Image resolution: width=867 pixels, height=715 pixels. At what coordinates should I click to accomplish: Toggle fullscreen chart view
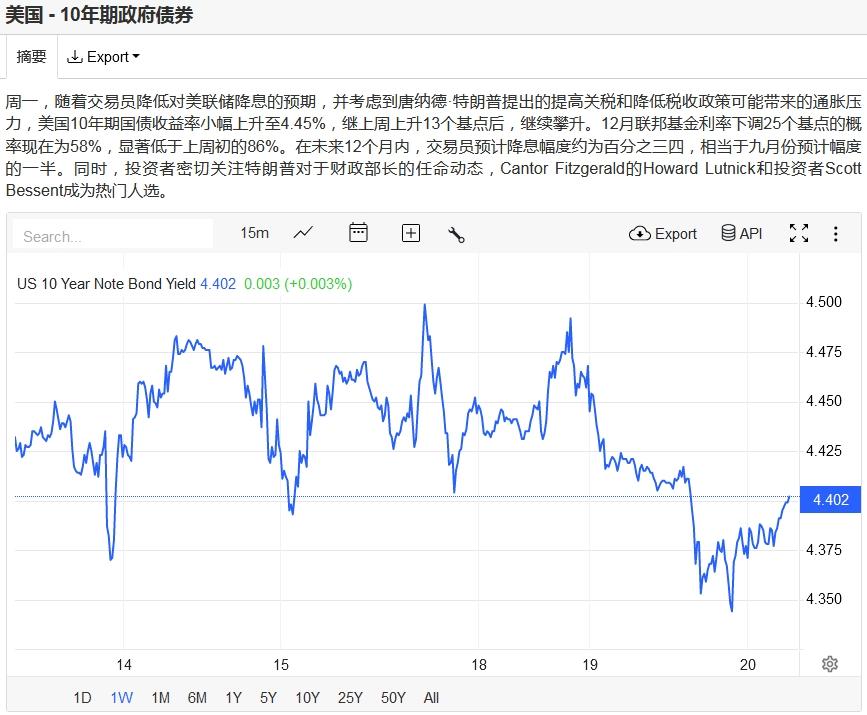coord(799,233)
